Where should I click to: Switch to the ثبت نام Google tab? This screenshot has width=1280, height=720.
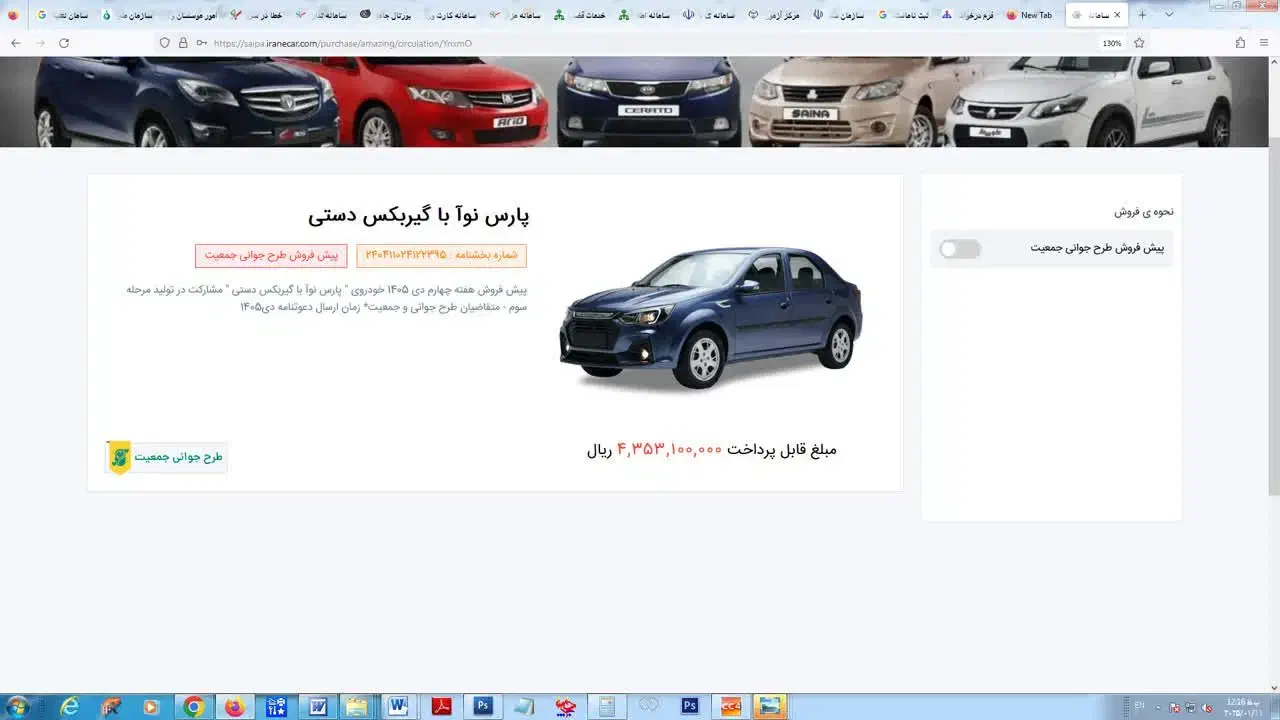coord(903,15)
